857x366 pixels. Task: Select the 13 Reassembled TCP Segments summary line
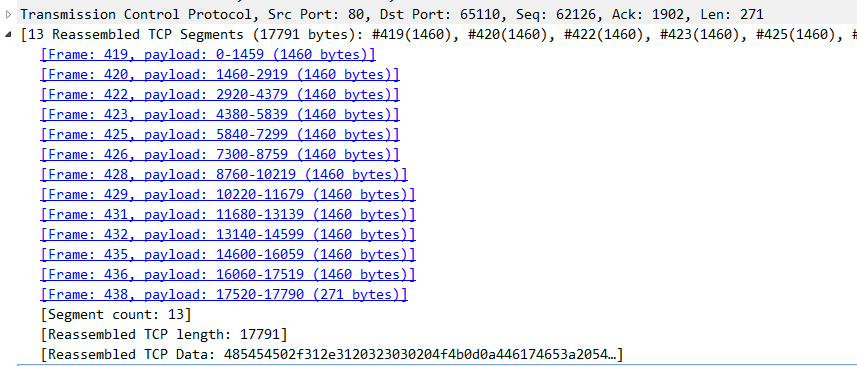(x=438, y=34)
